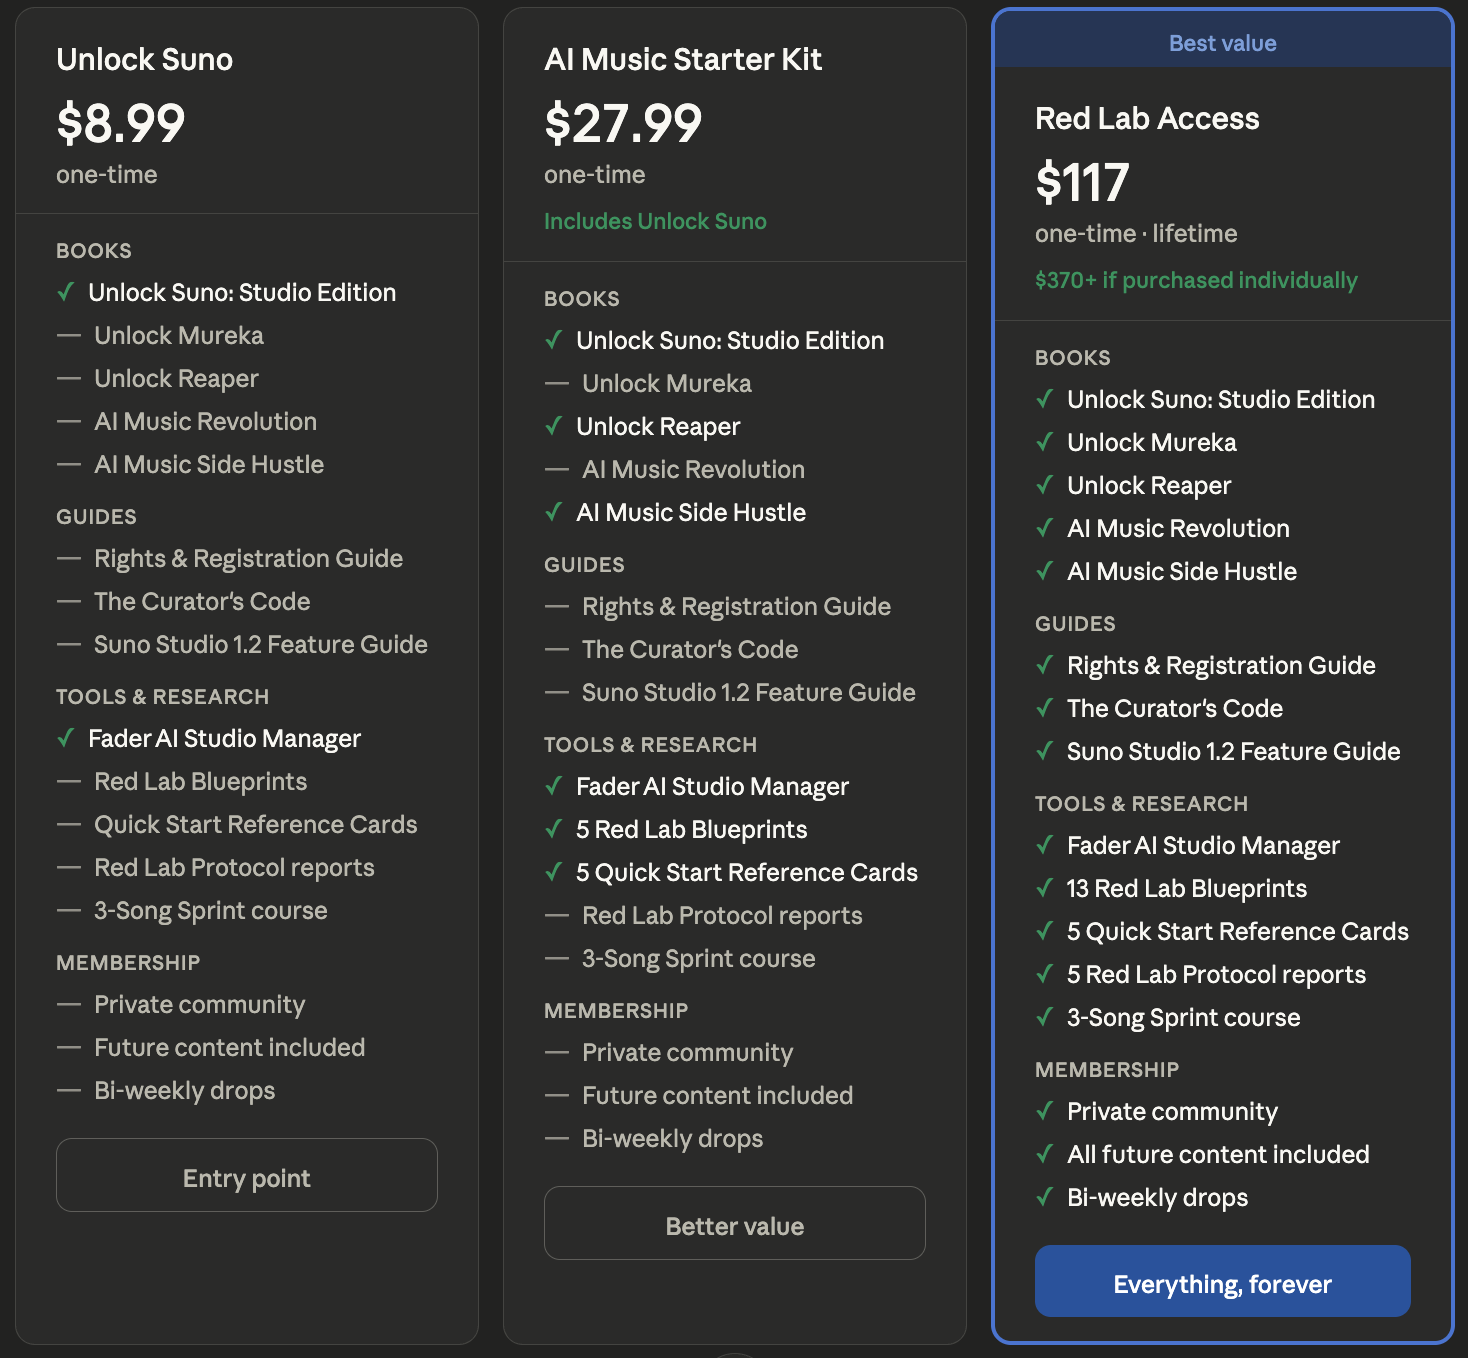Click the $8.99 price in Unlock Suno
The image size is (1468, 1358).
121,123
